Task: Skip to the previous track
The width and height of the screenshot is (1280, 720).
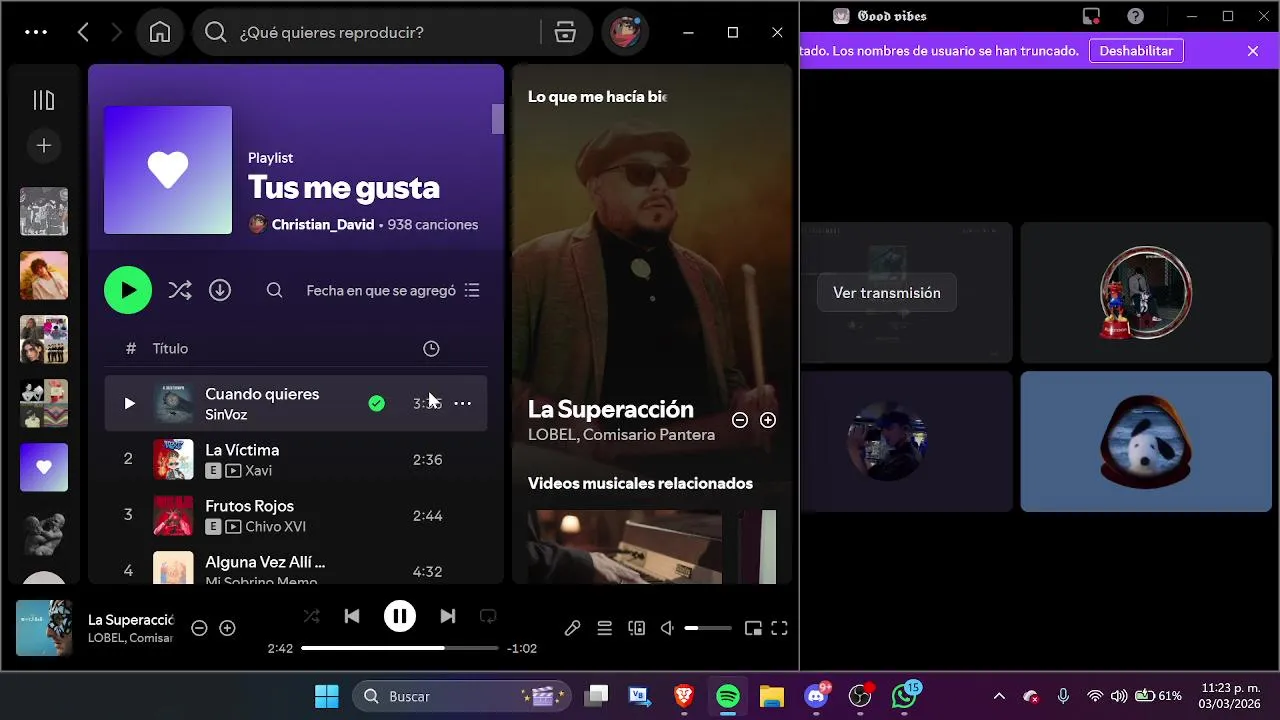Action: [x=352, y=616]
